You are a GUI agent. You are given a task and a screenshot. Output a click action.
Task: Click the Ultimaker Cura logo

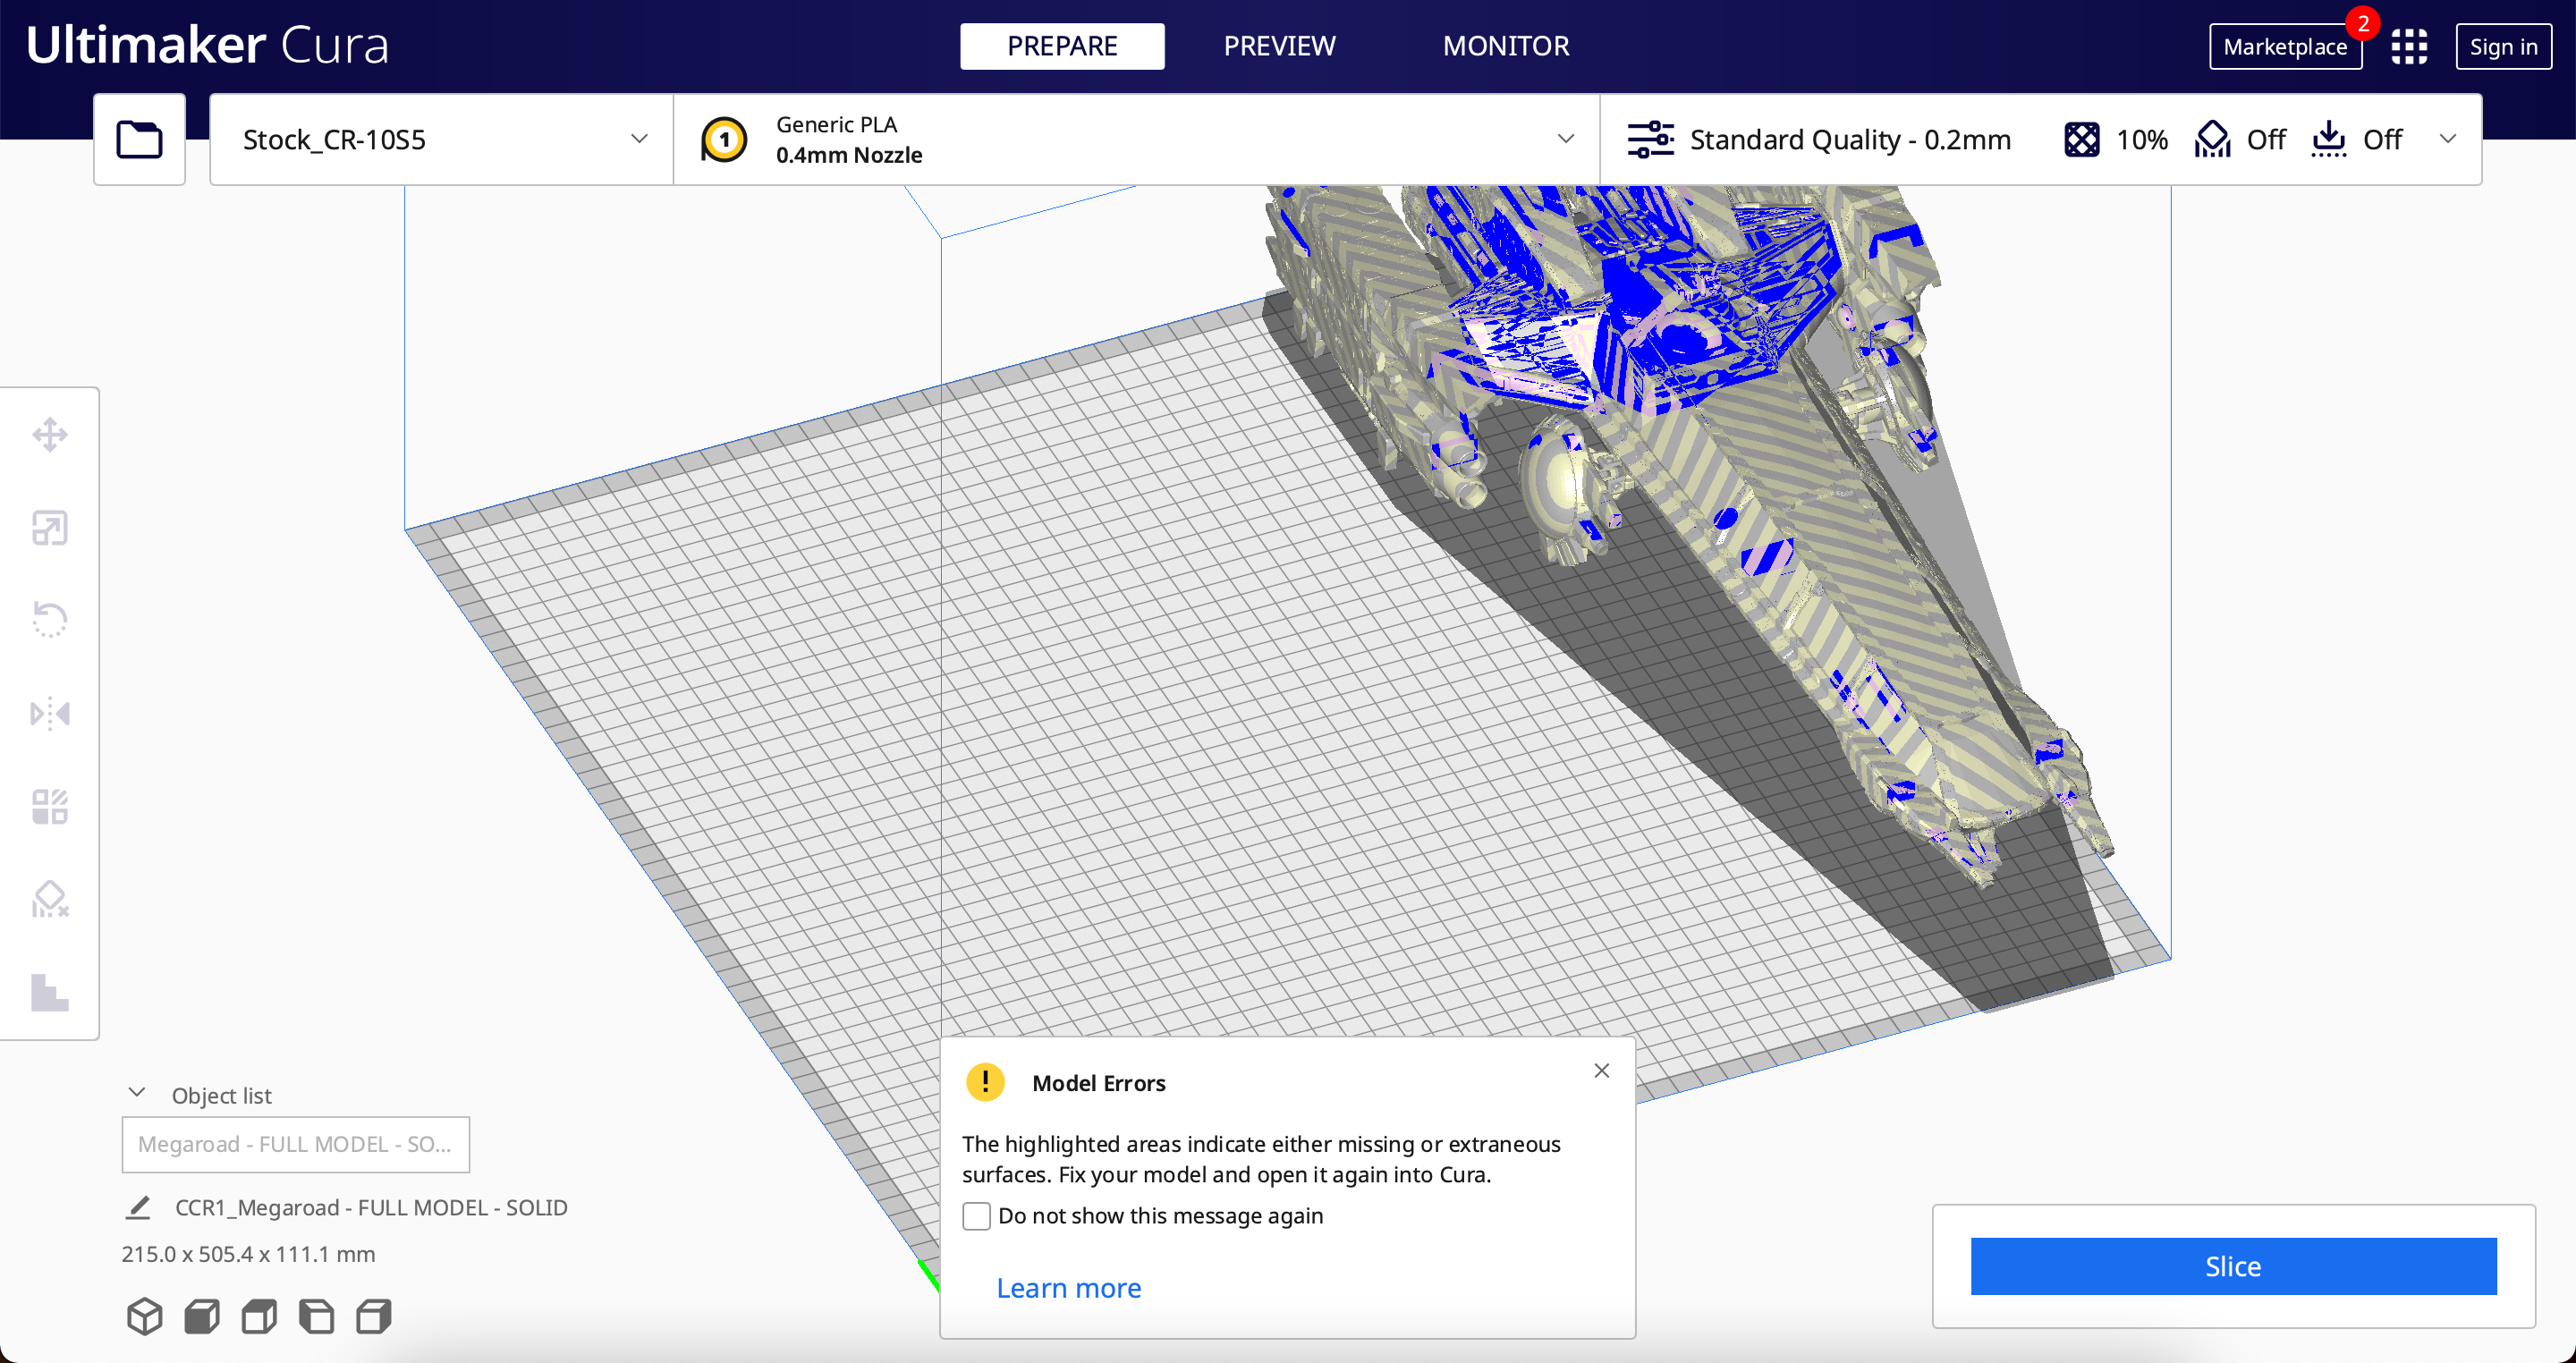(207, 45)
